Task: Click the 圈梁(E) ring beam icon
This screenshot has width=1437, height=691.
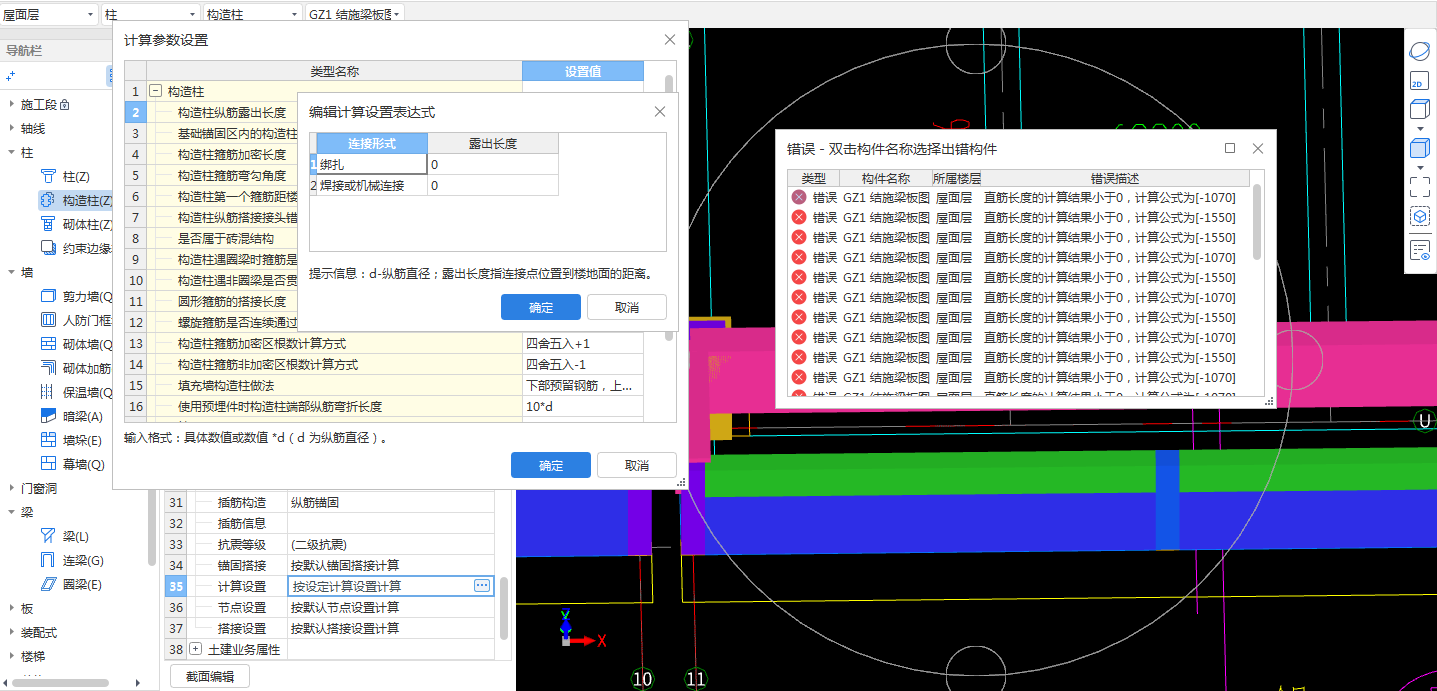Action: point(48,584)
